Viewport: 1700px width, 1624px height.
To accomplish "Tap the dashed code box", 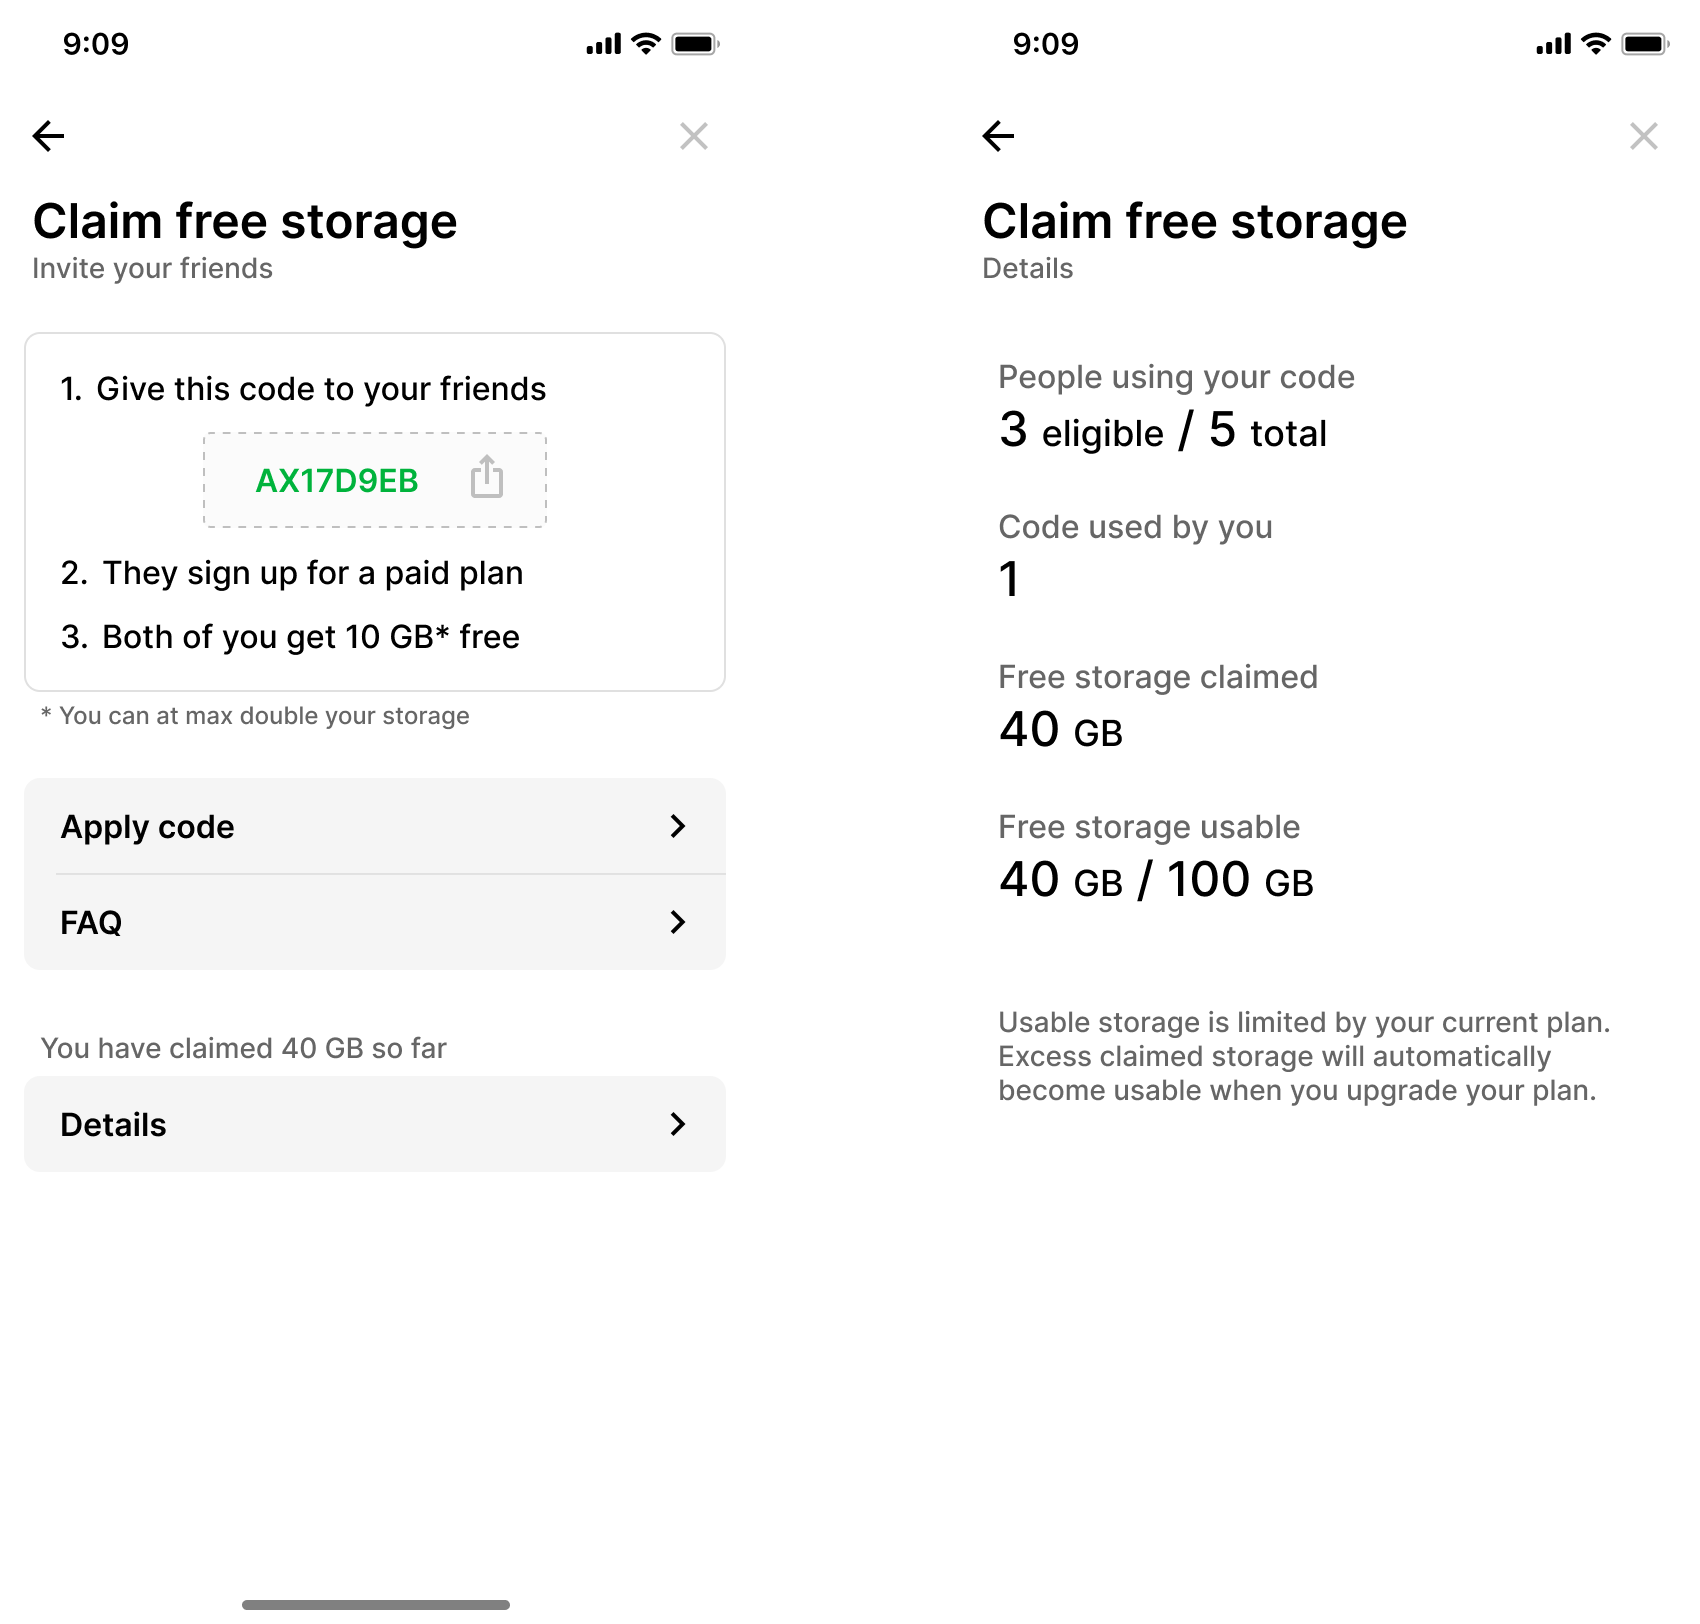I will 375,480.
